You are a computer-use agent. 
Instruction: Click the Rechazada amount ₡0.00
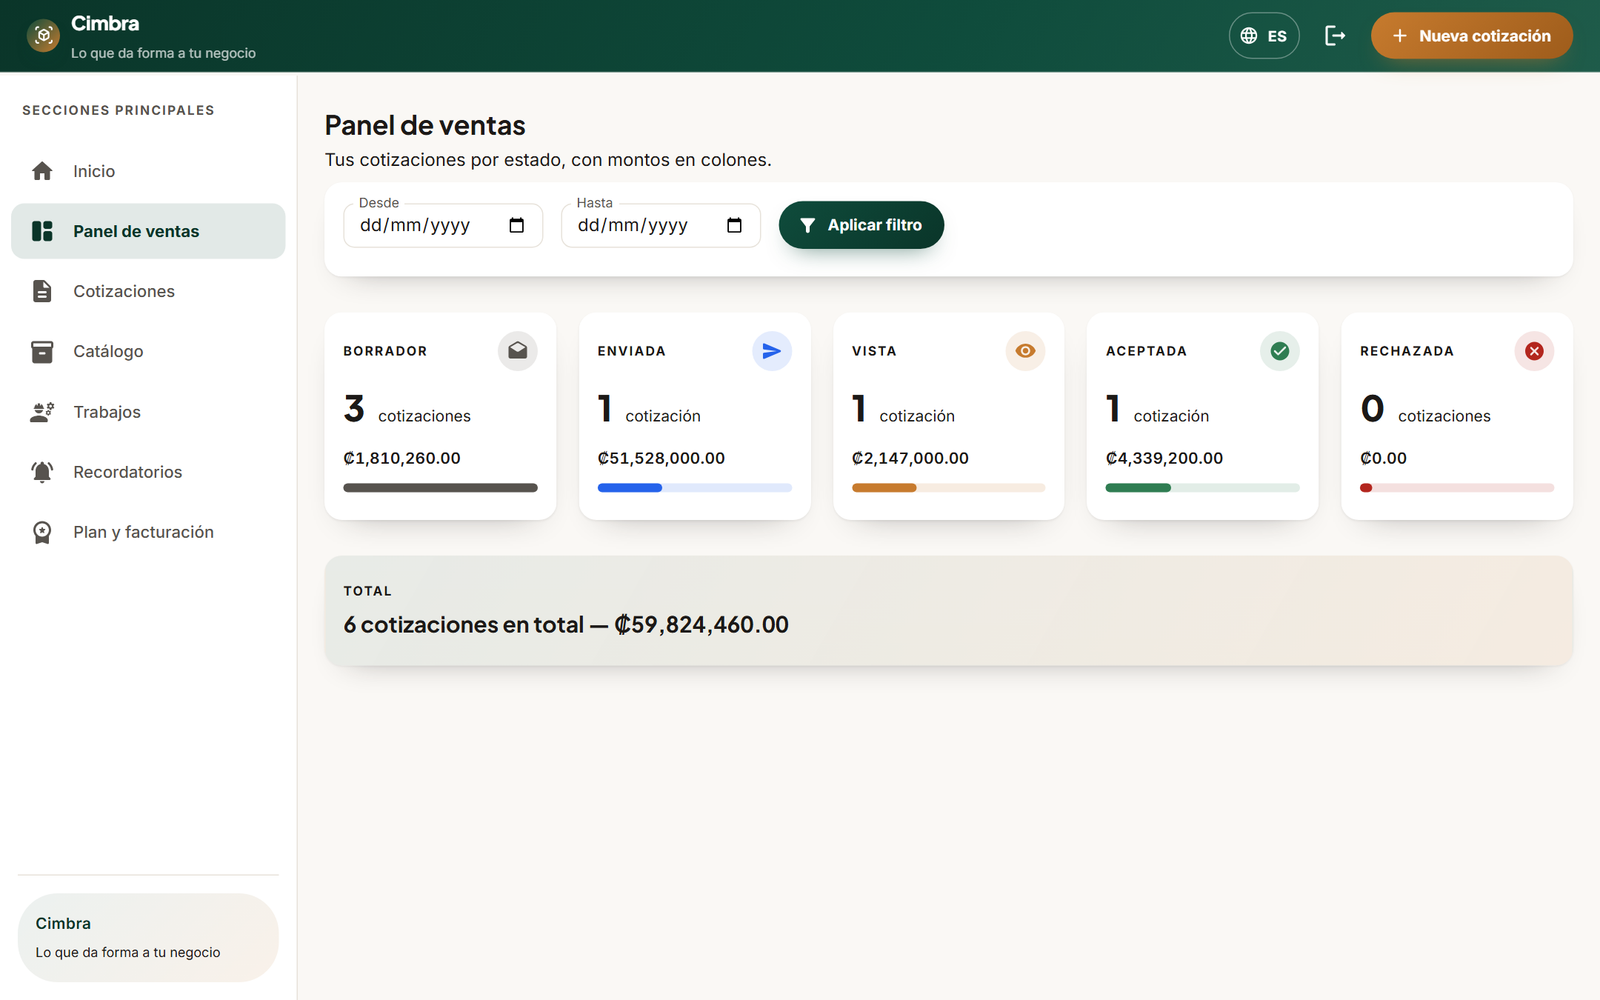1384,458
